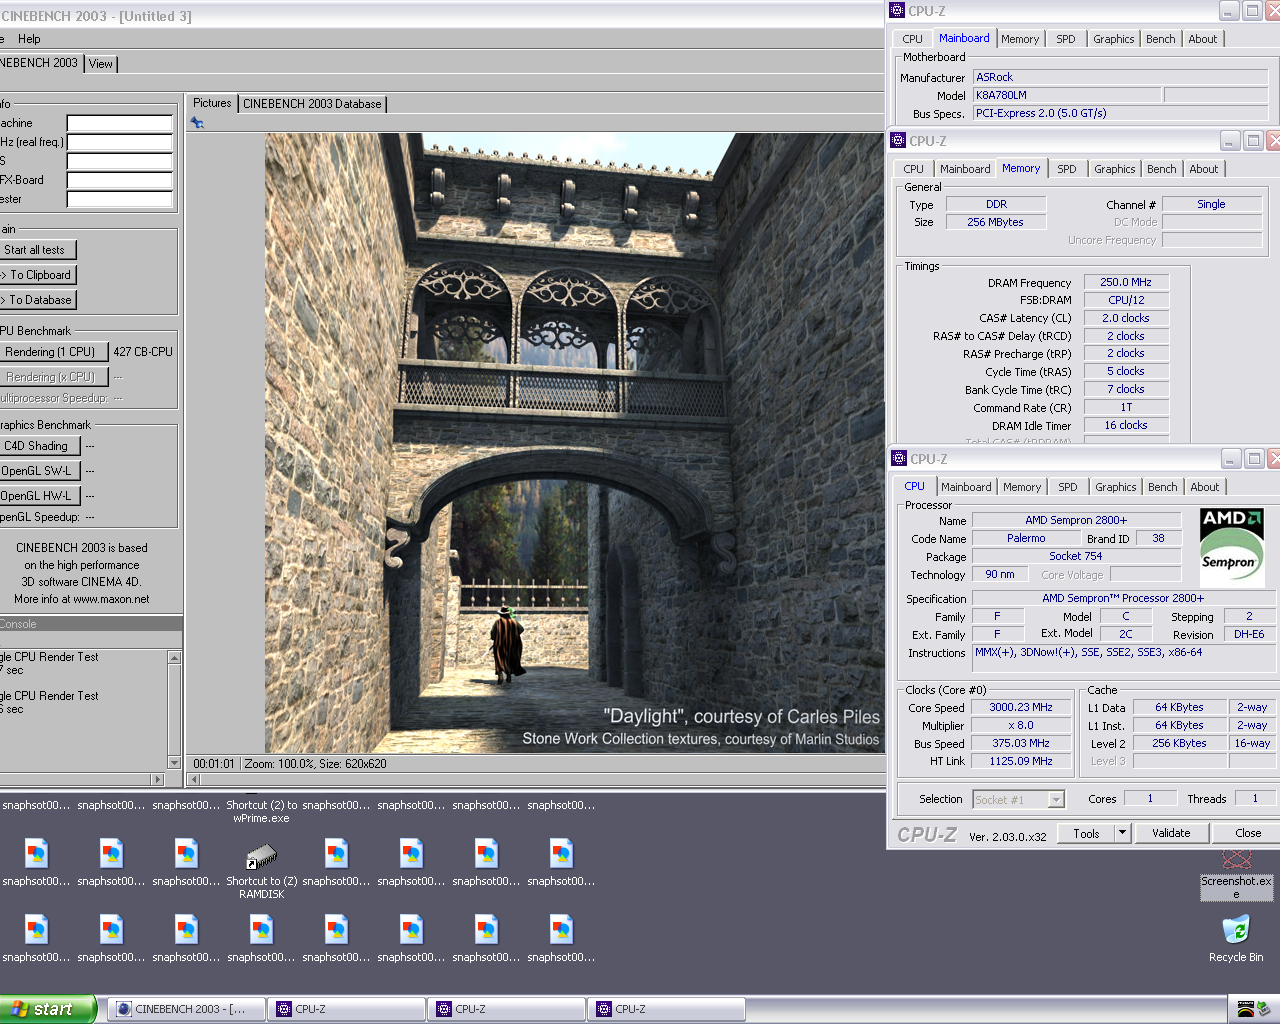Click the To Database button
The width and height of the screenshot is (1280, 1024).
click(38, 300)
